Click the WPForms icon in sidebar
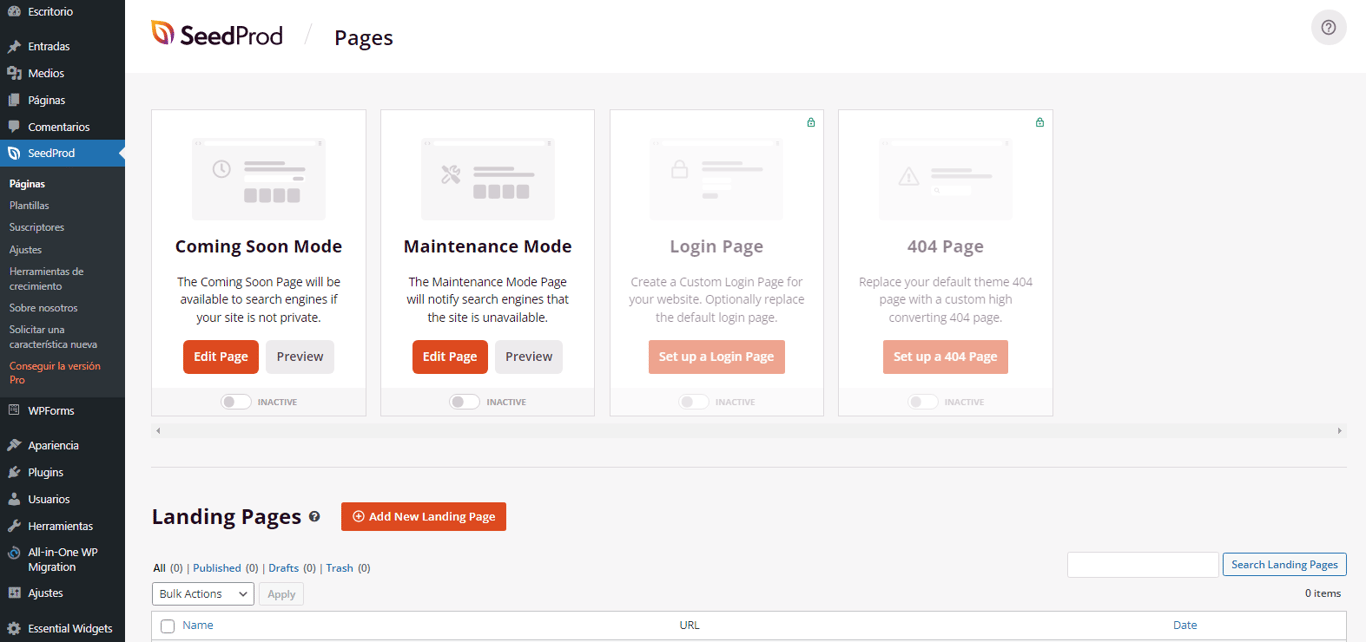This screenshot has height=642, width=1366. (14, 411)
